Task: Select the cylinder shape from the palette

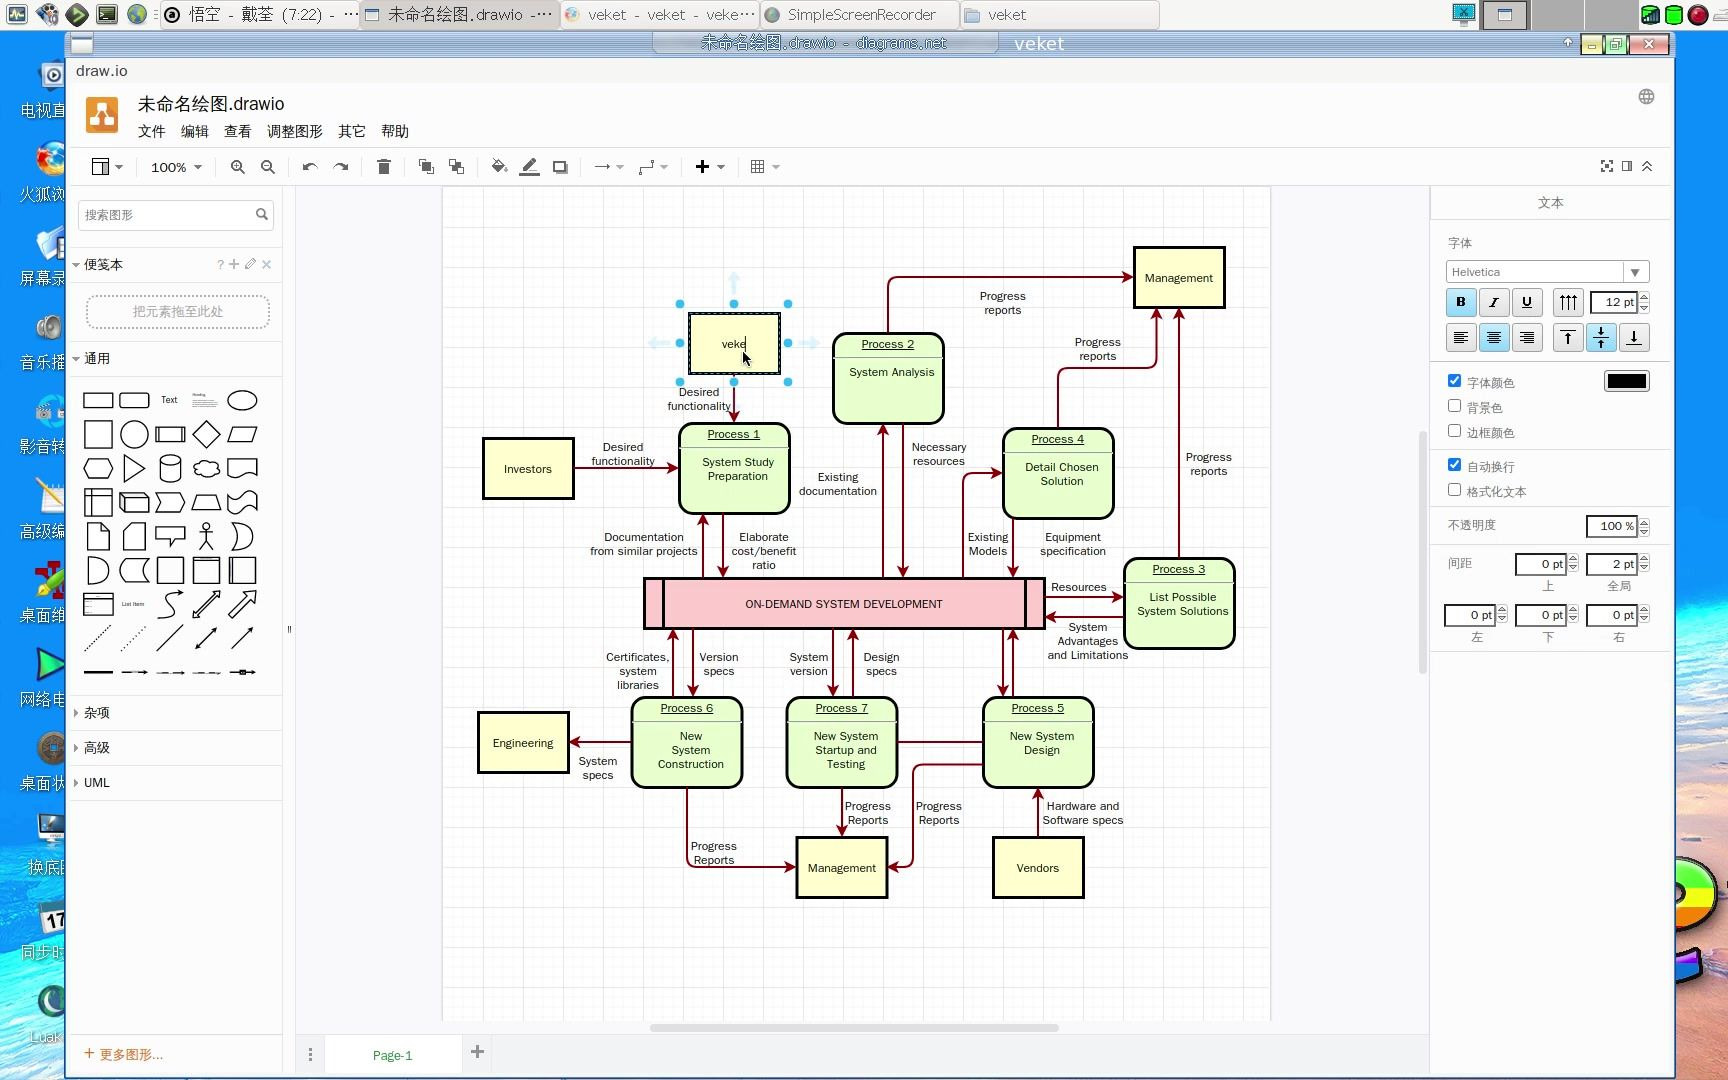Action: click(170, 468)
